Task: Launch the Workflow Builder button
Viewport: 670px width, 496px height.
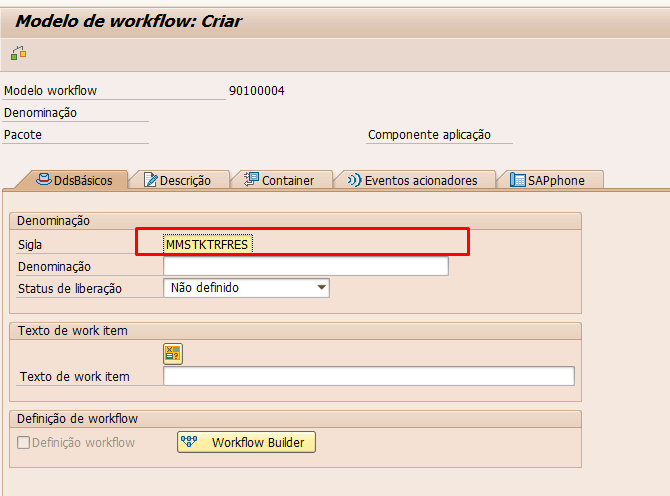Action: click(247, 442)
